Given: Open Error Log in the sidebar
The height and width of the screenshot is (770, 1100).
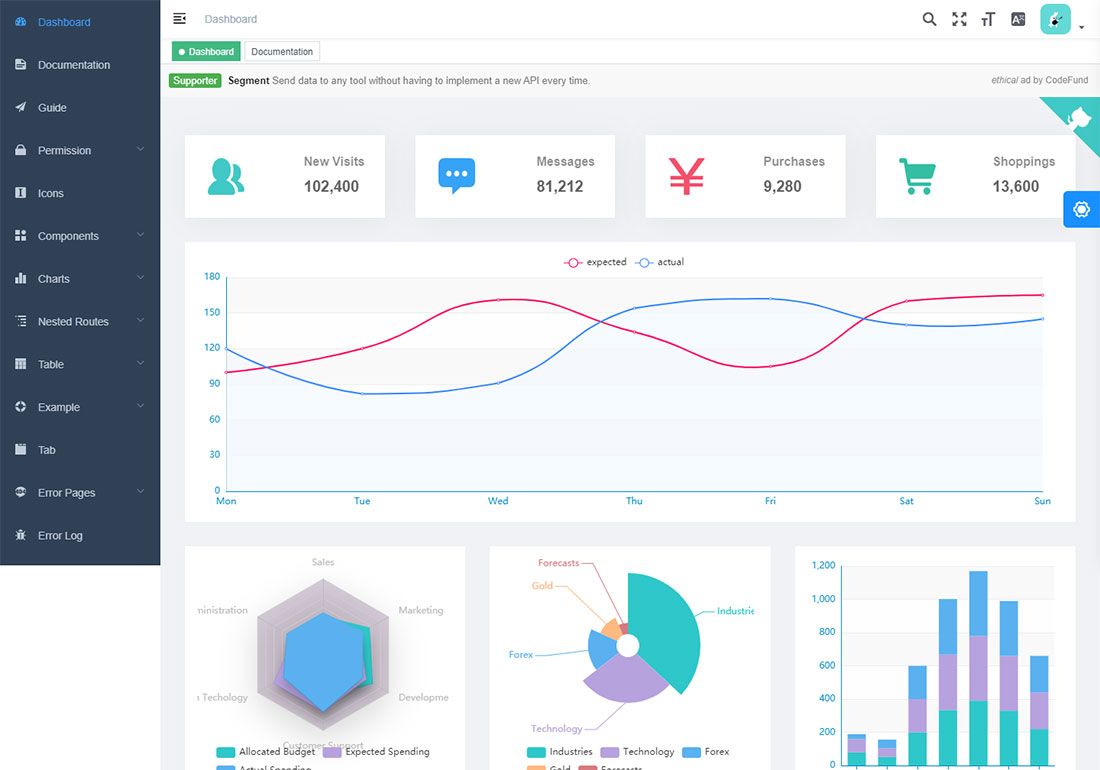Looking at the screenshot, I should [80, 535].
